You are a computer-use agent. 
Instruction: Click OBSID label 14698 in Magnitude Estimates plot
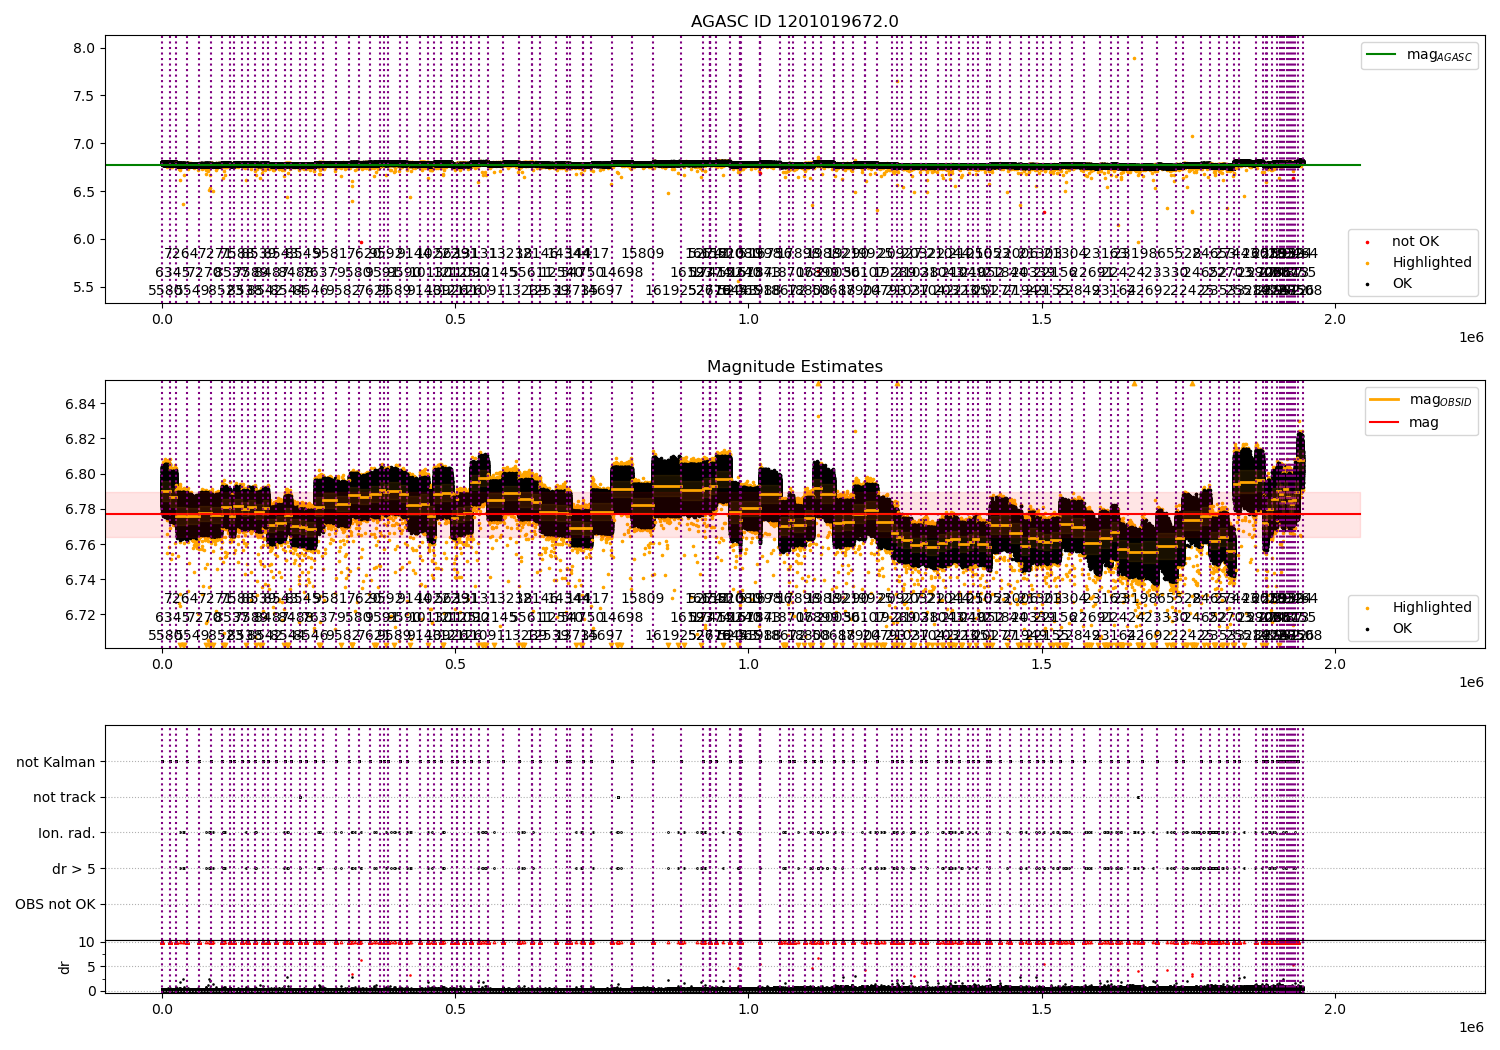[x=621, y=617]
